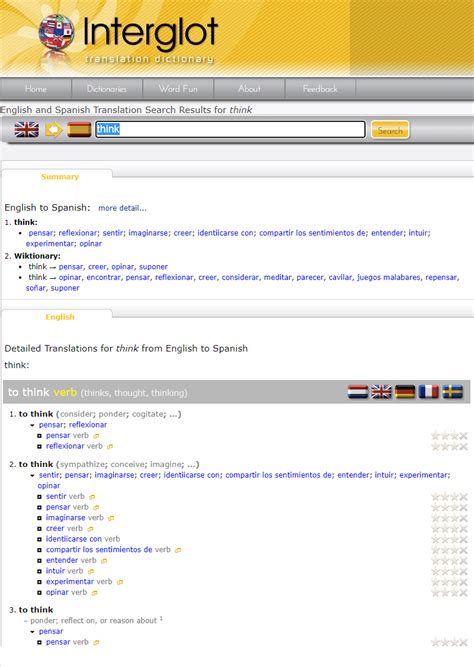
Task: Select the Spanish flag target language
Action: pyautogui.click(x=79, y=129)
